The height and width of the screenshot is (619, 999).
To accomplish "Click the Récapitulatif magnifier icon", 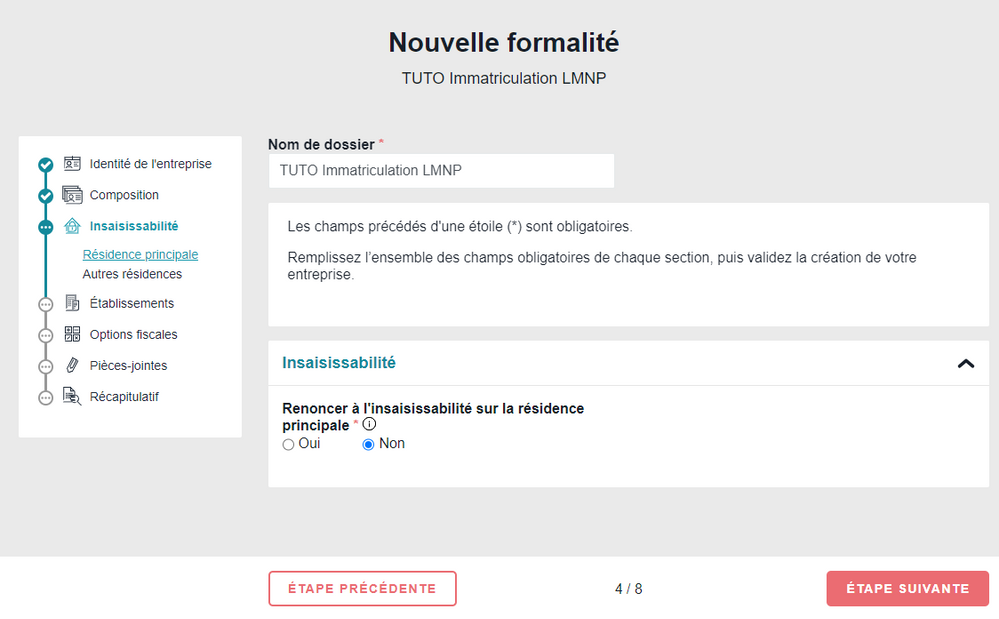I will click(x=72, y=396).
